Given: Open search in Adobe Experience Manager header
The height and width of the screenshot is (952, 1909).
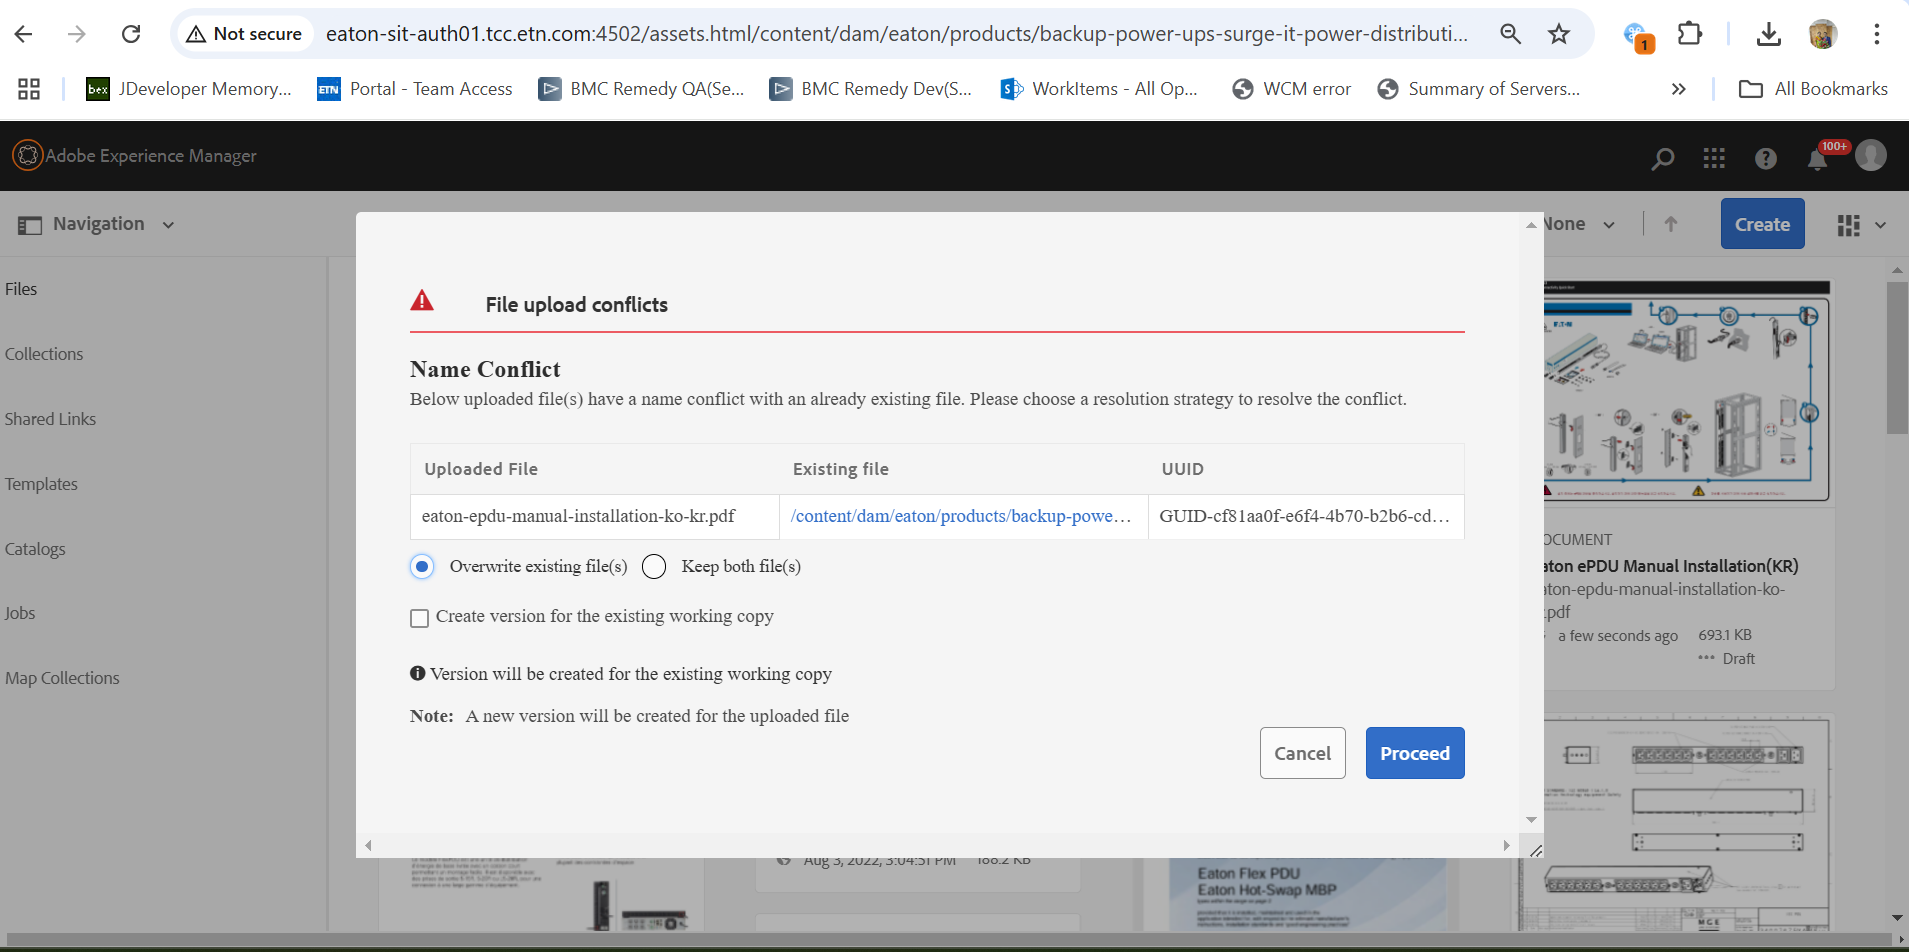Looking at the screenshot, I should 1662,158.
